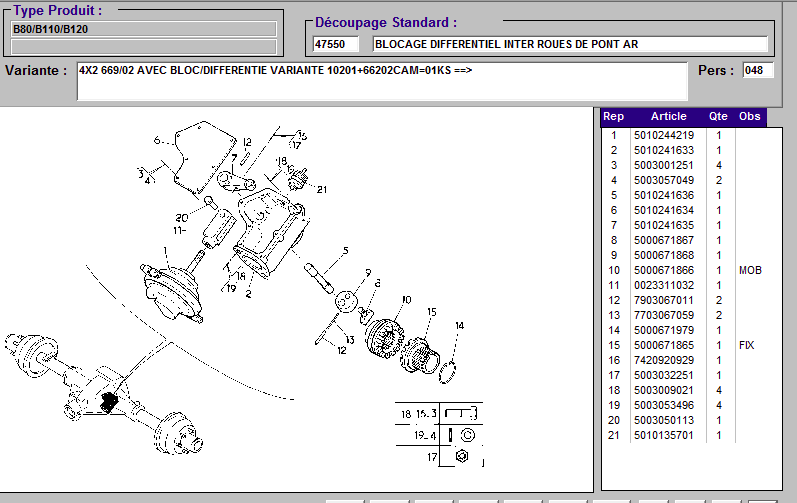Select the BLOCAGE DIFFERENTIEL description field
Screen dimensions: 797x503
[x=569, y=45]
